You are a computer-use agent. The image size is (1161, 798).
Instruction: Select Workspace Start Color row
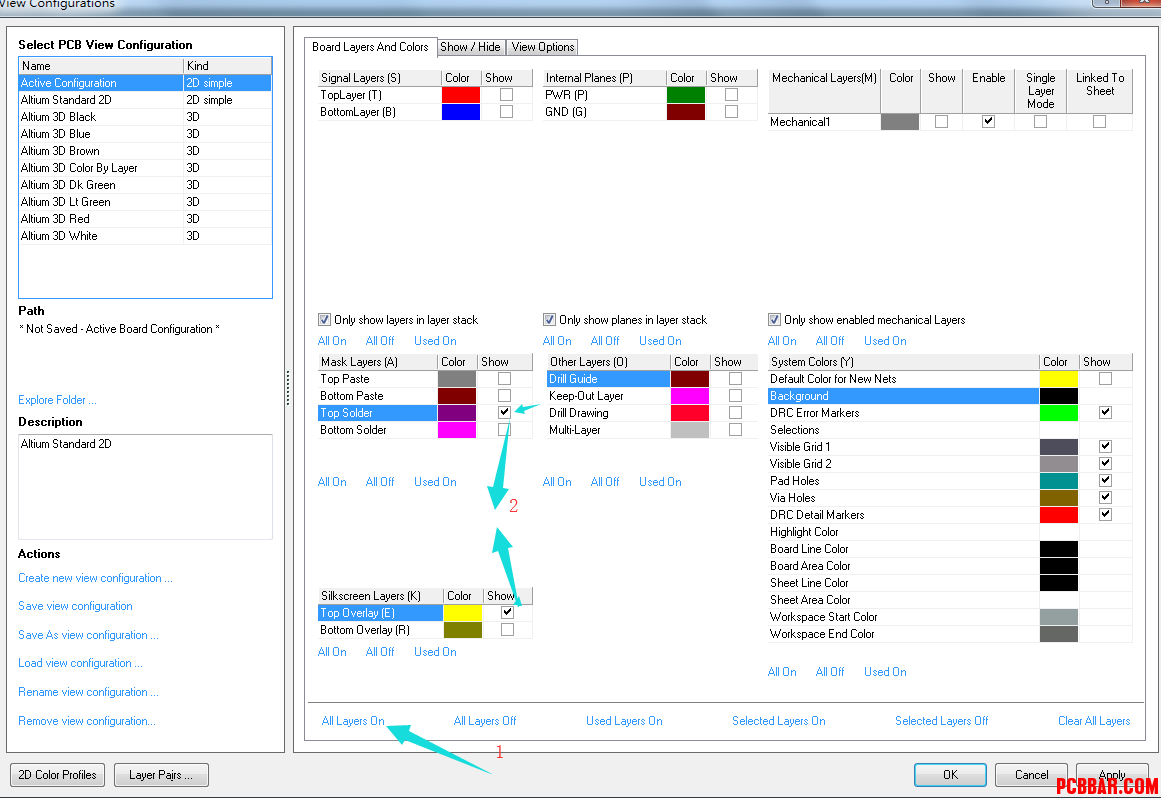pyautogui.click(x=950, y=617)
